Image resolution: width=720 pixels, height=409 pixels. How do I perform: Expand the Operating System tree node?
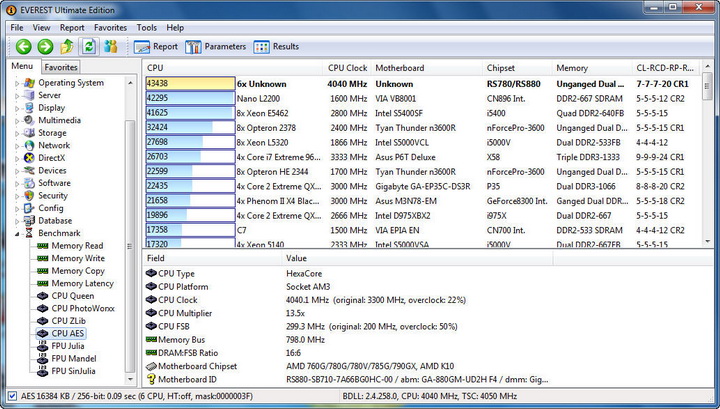click(x=17, y=83)
